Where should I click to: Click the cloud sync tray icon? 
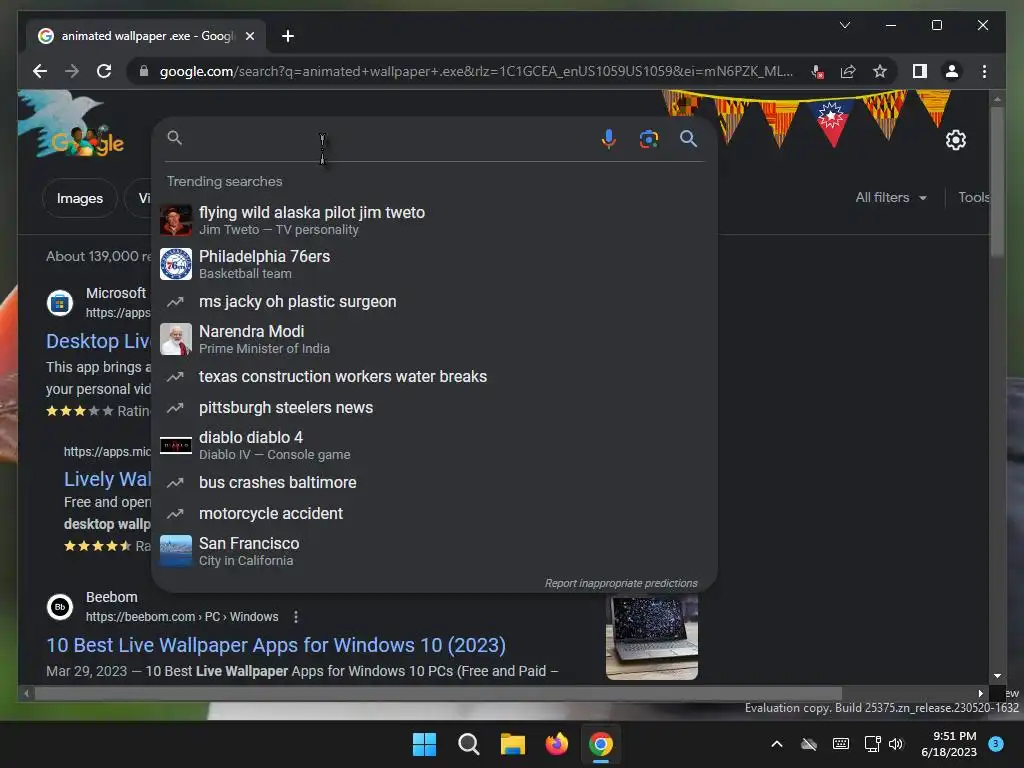pos(809,744)
